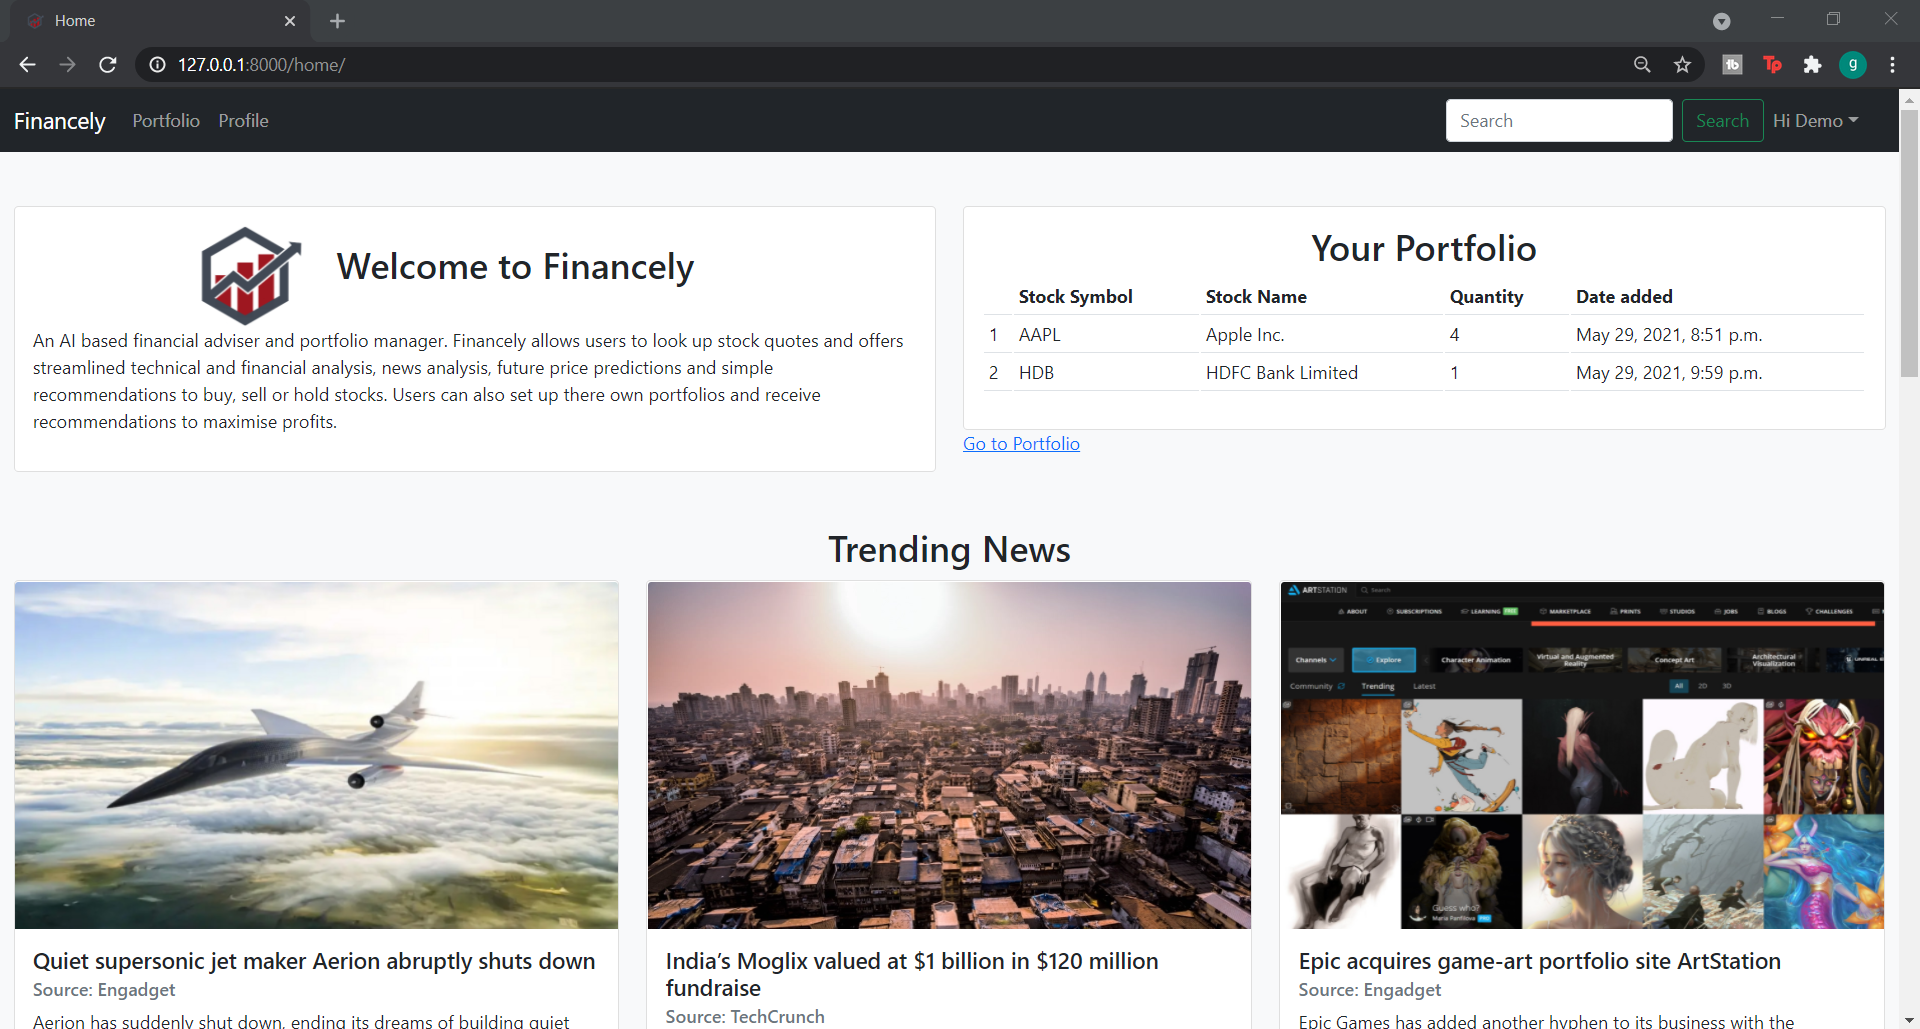The height and width of the screenshot is (1029, 1920).
Task: Click the scrollbar down arrow
Action: 1909,1020
